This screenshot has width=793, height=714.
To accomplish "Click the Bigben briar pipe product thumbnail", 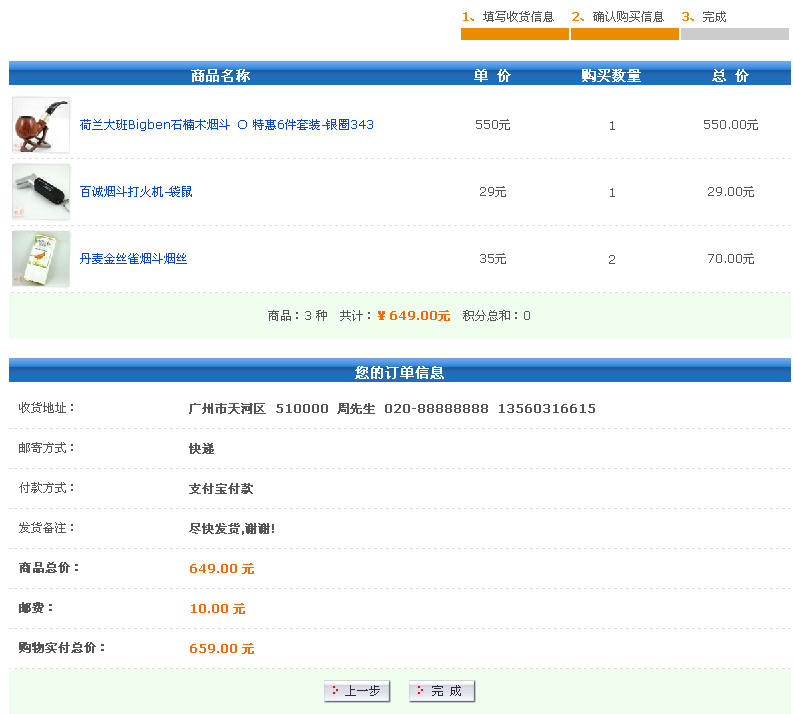I will [41, 125].
